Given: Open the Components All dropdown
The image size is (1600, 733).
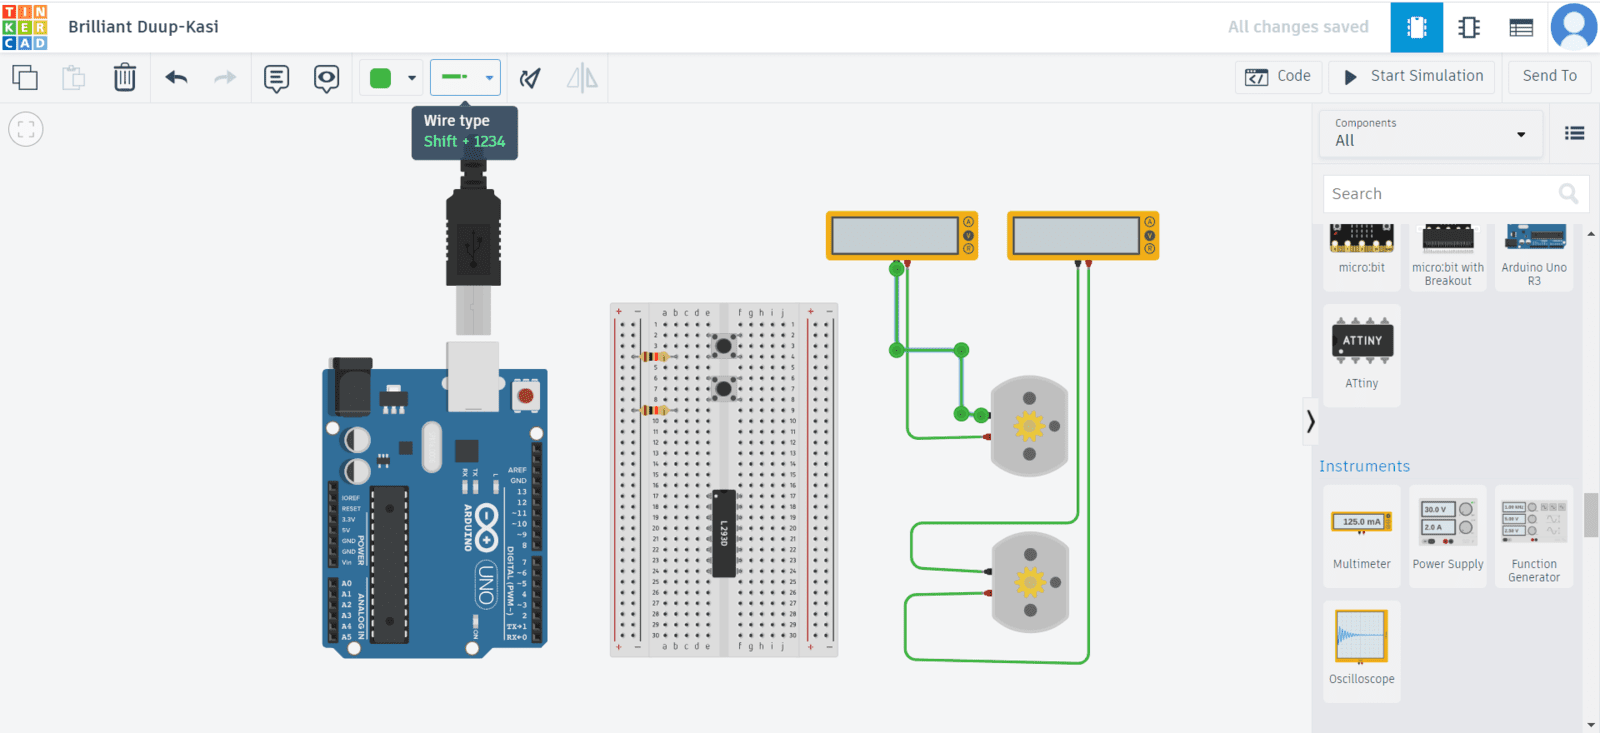Looking at the screenshot, I should pos(1431,133).
